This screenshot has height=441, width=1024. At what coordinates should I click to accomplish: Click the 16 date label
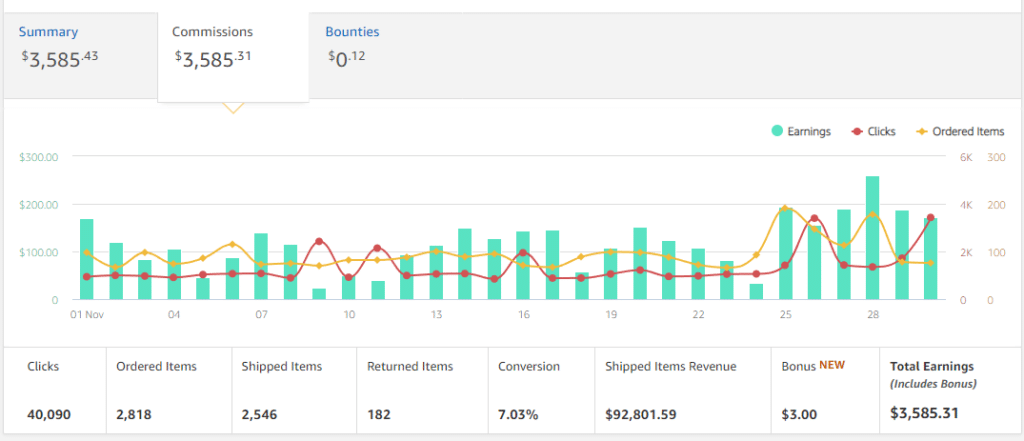point(524,314)
